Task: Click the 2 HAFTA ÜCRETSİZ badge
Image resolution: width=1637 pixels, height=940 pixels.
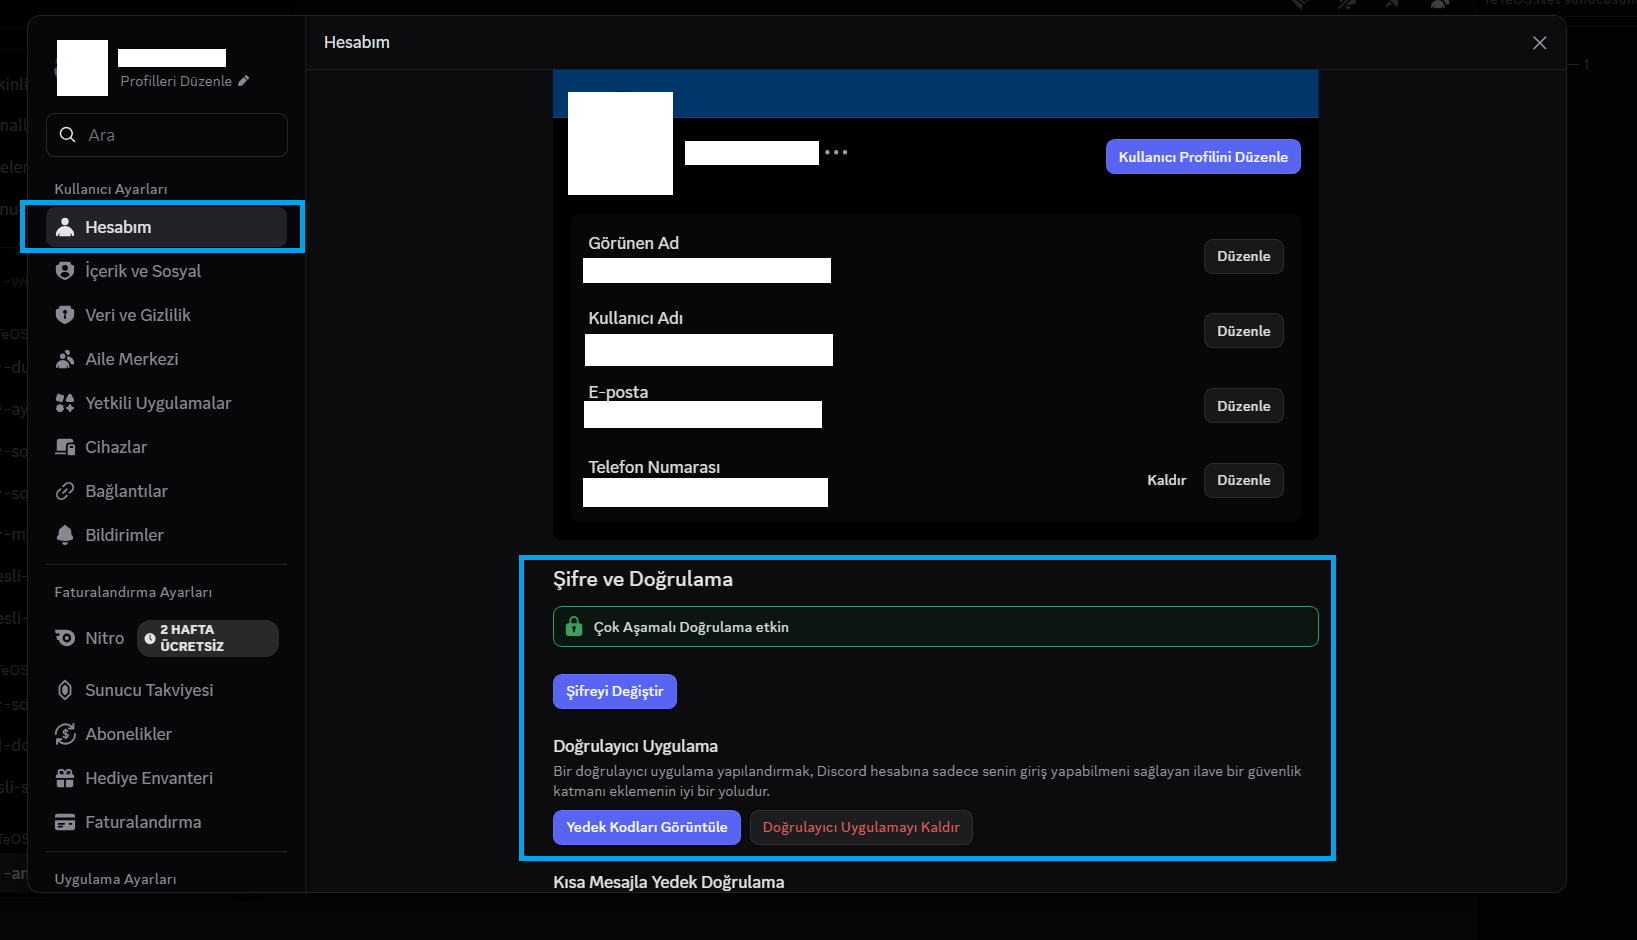Action: (208, 638)
